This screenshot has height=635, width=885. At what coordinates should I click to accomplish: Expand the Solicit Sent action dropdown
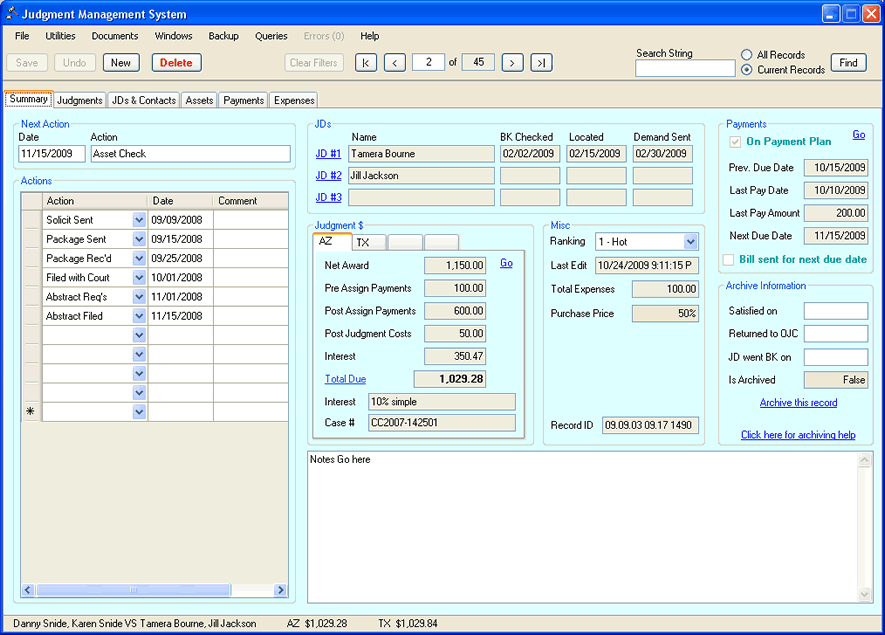(x=139, y=220)
